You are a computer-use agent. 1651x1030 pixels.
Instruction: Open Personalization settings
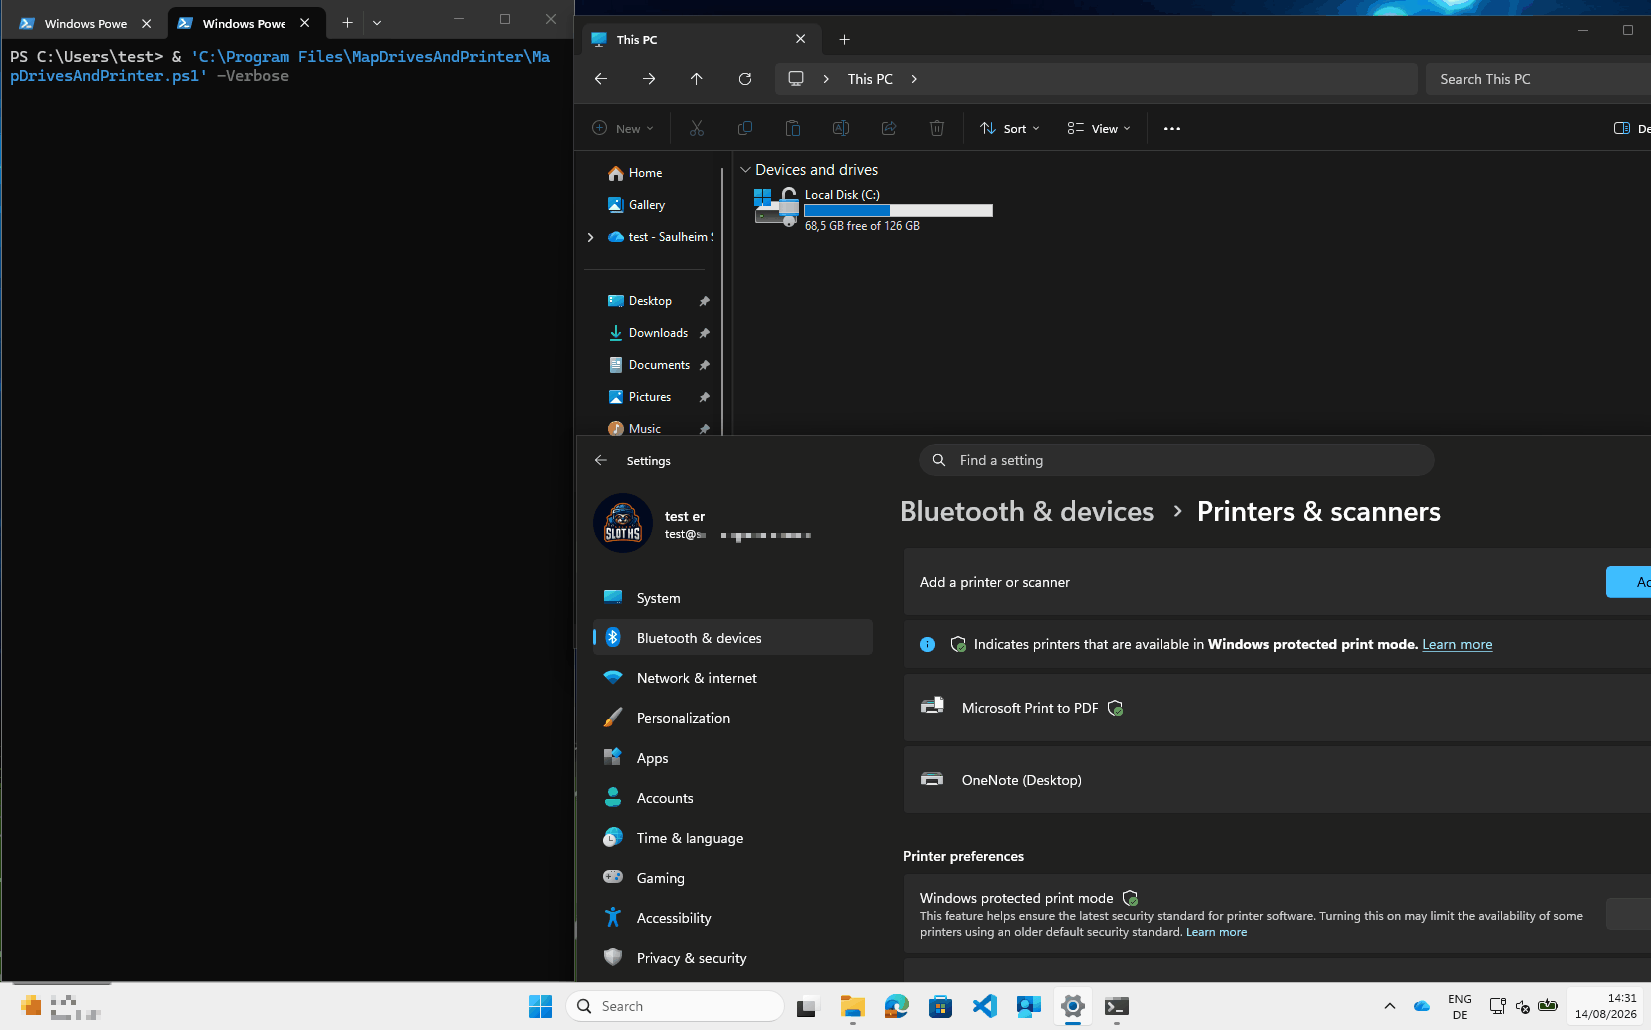[x=733, y=718]
